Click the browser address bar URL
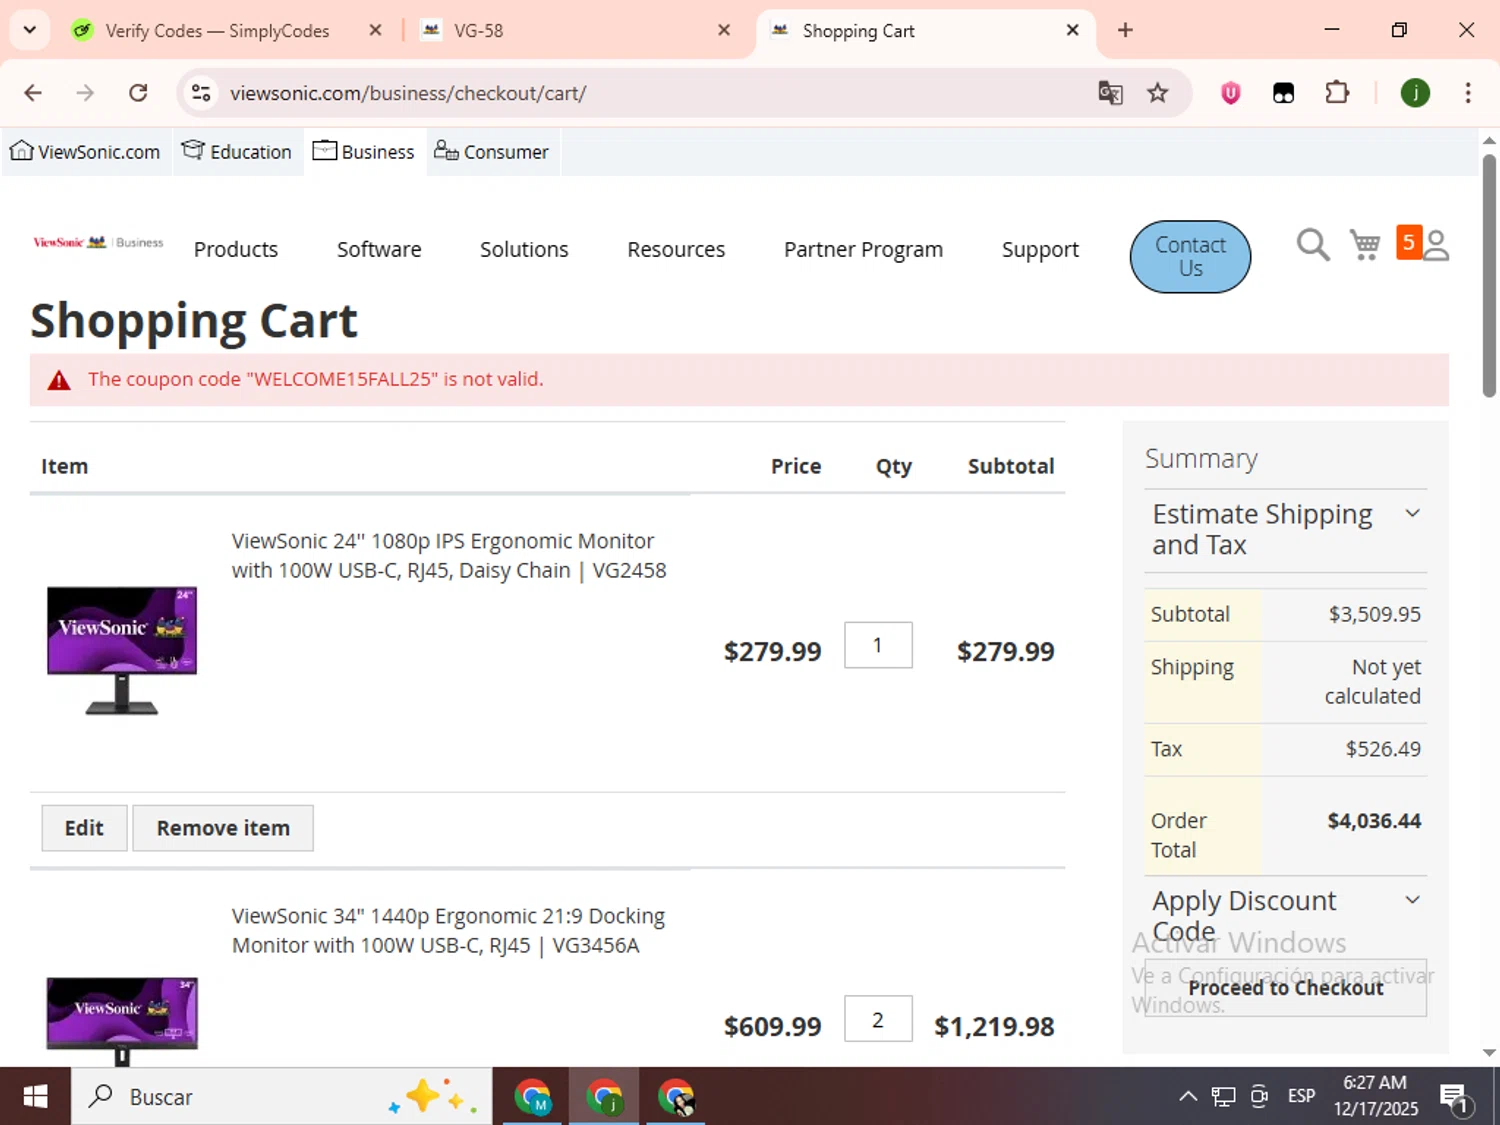Image resolution: width=1500 pixels, height=1125 pixels. click(x=408, y=93)
